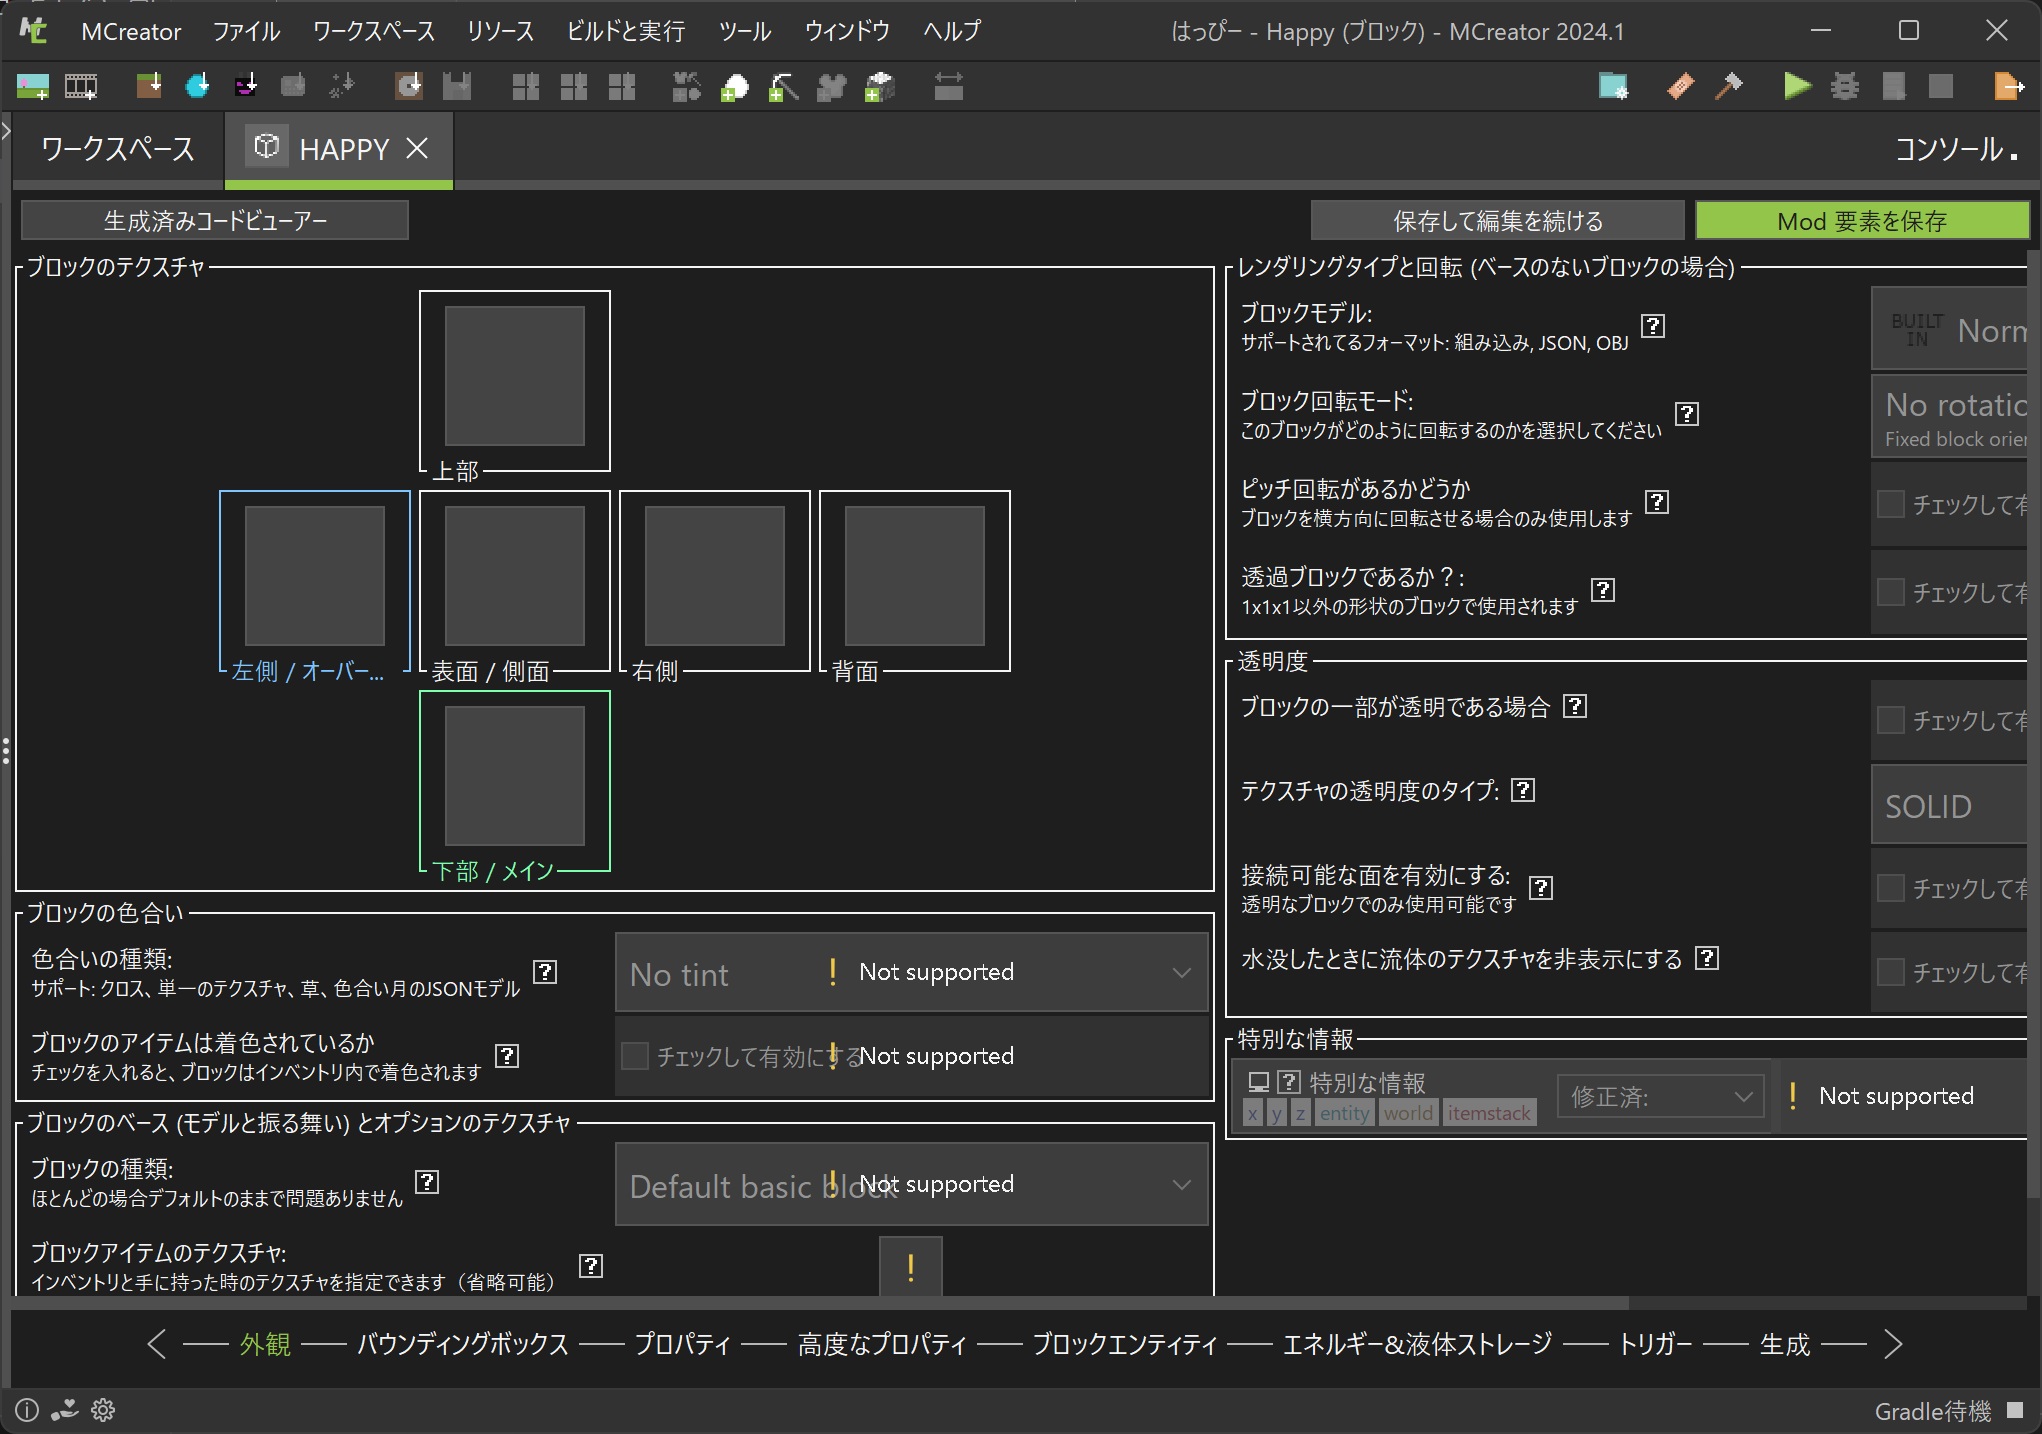Click 生成済みコードビューアー button
The width and height of the screenshot is (2042, 1434).
[215, 221]
